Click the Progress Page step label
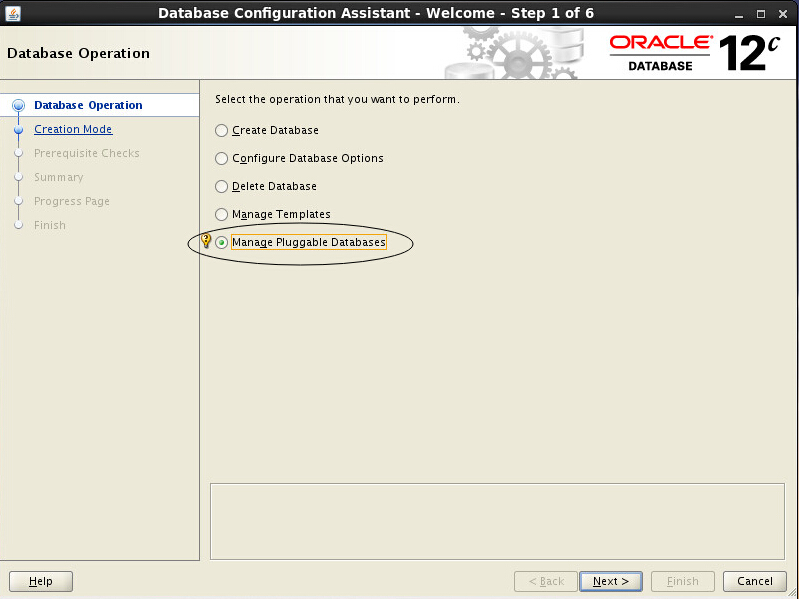 click(72, 201)
